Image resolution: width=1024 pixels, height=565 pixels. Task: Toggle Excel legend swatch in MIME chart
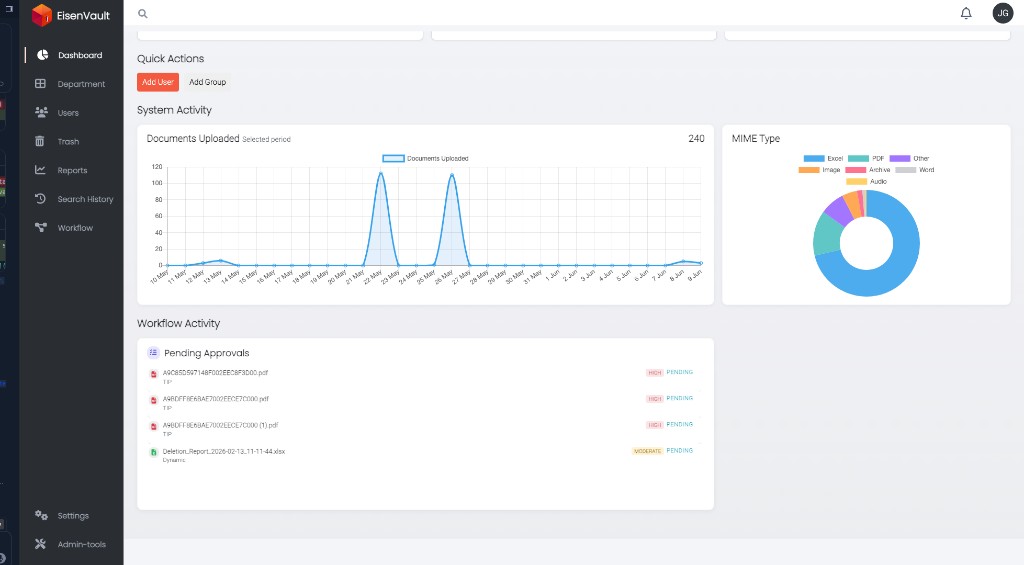coord(814,158)
